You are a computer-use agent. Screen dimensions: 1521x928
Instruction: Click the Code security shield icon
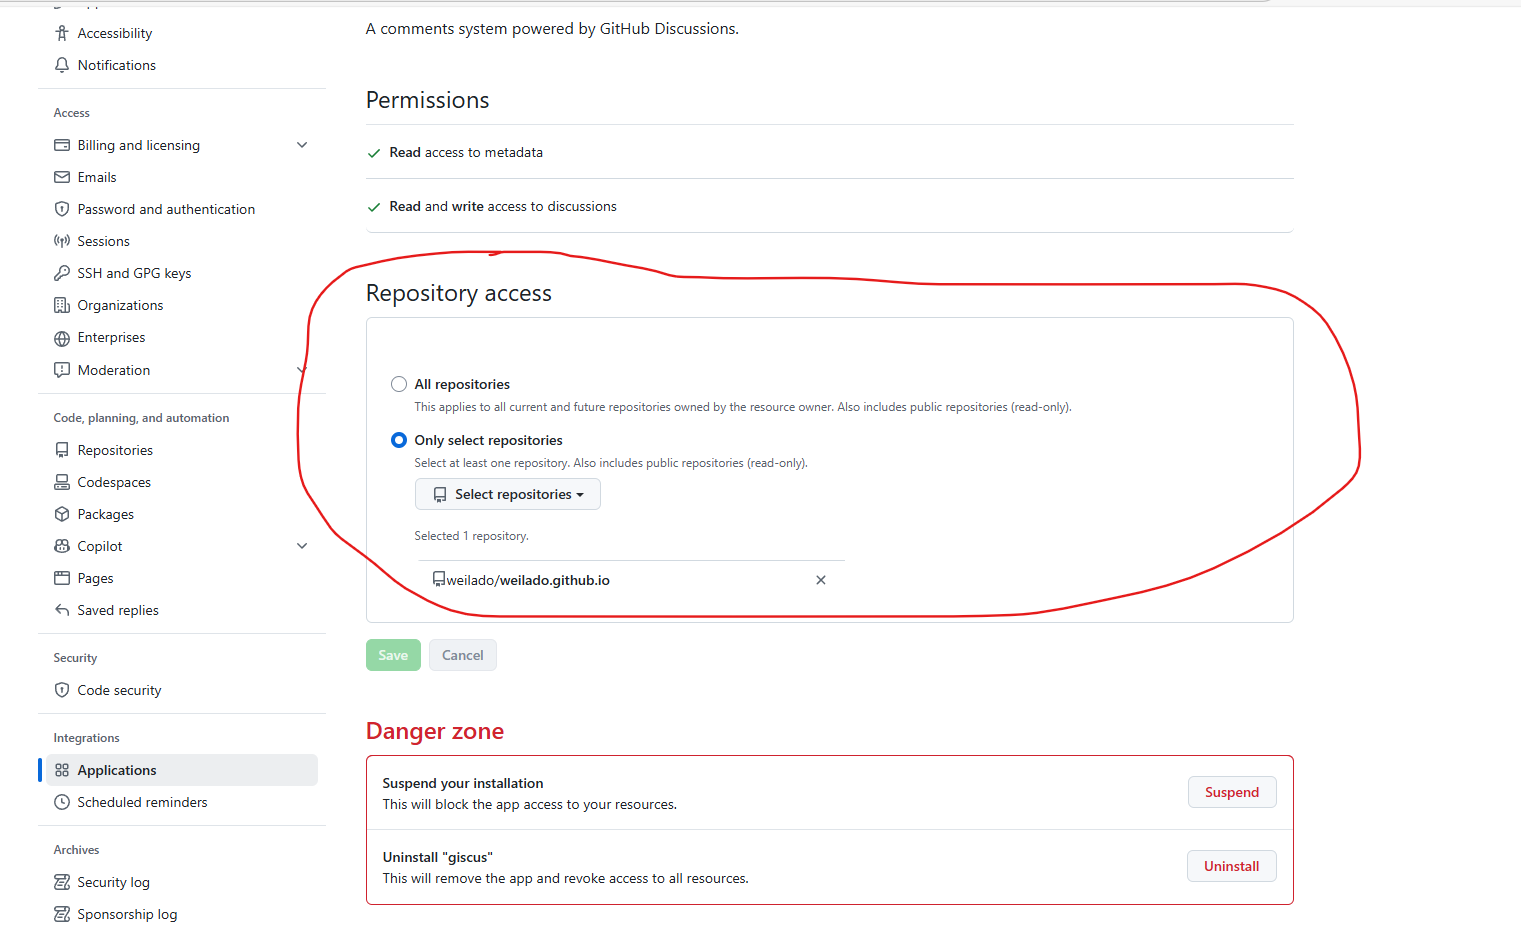(62, 690)
